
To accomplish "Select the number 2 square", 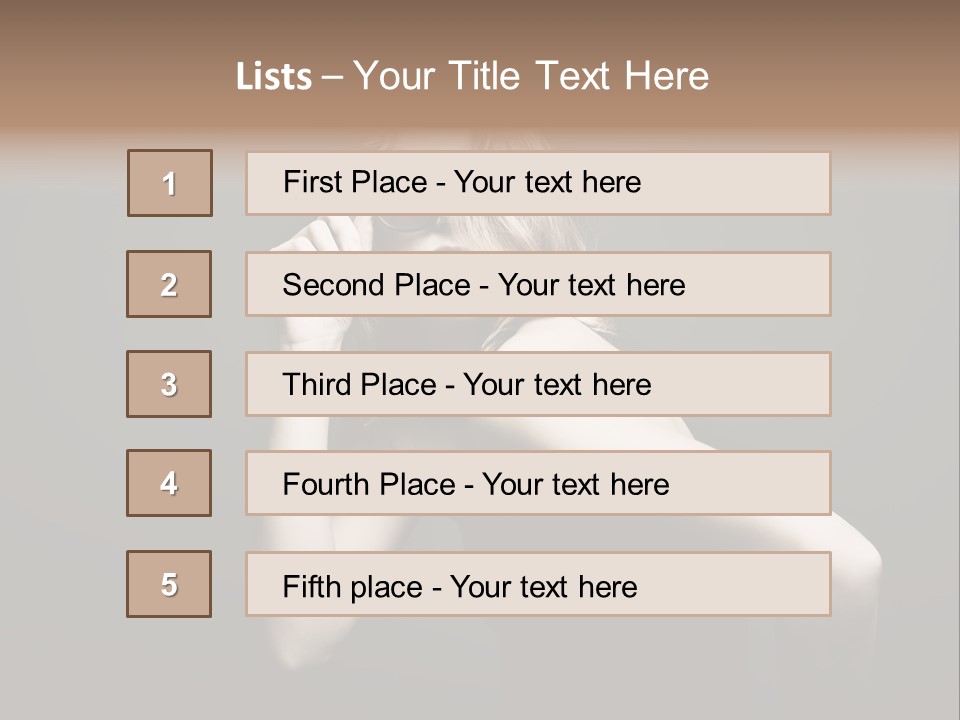I will tap(169, 284).
